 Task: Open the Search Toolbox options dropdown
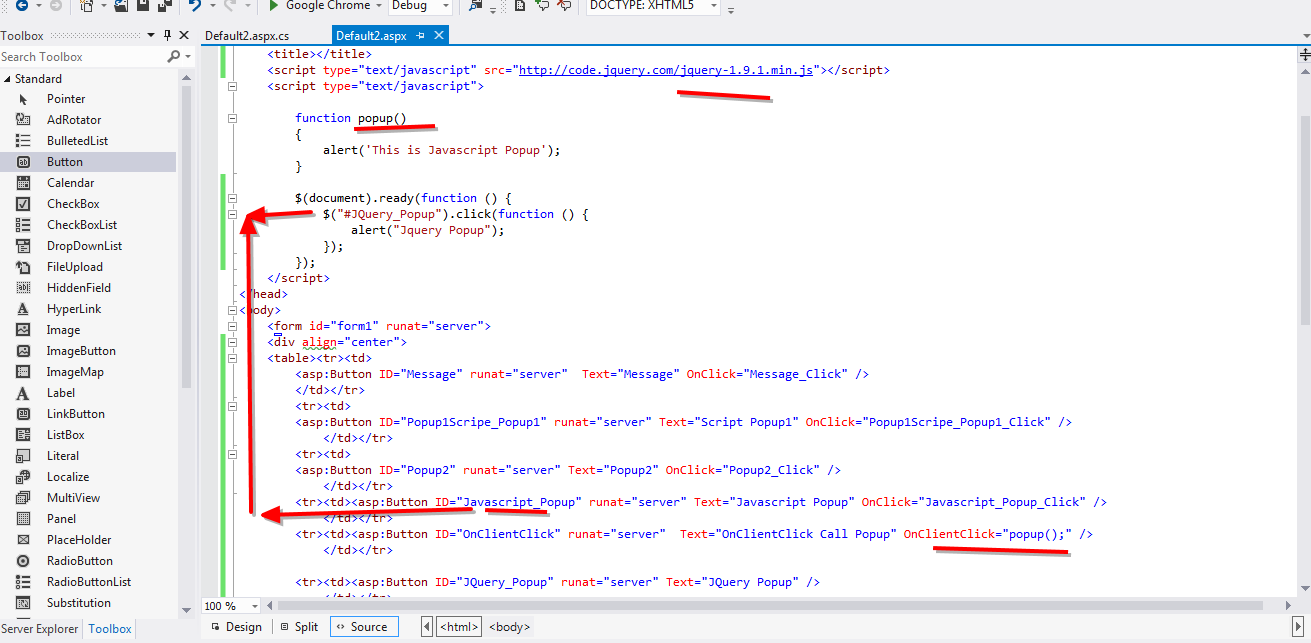186,57
